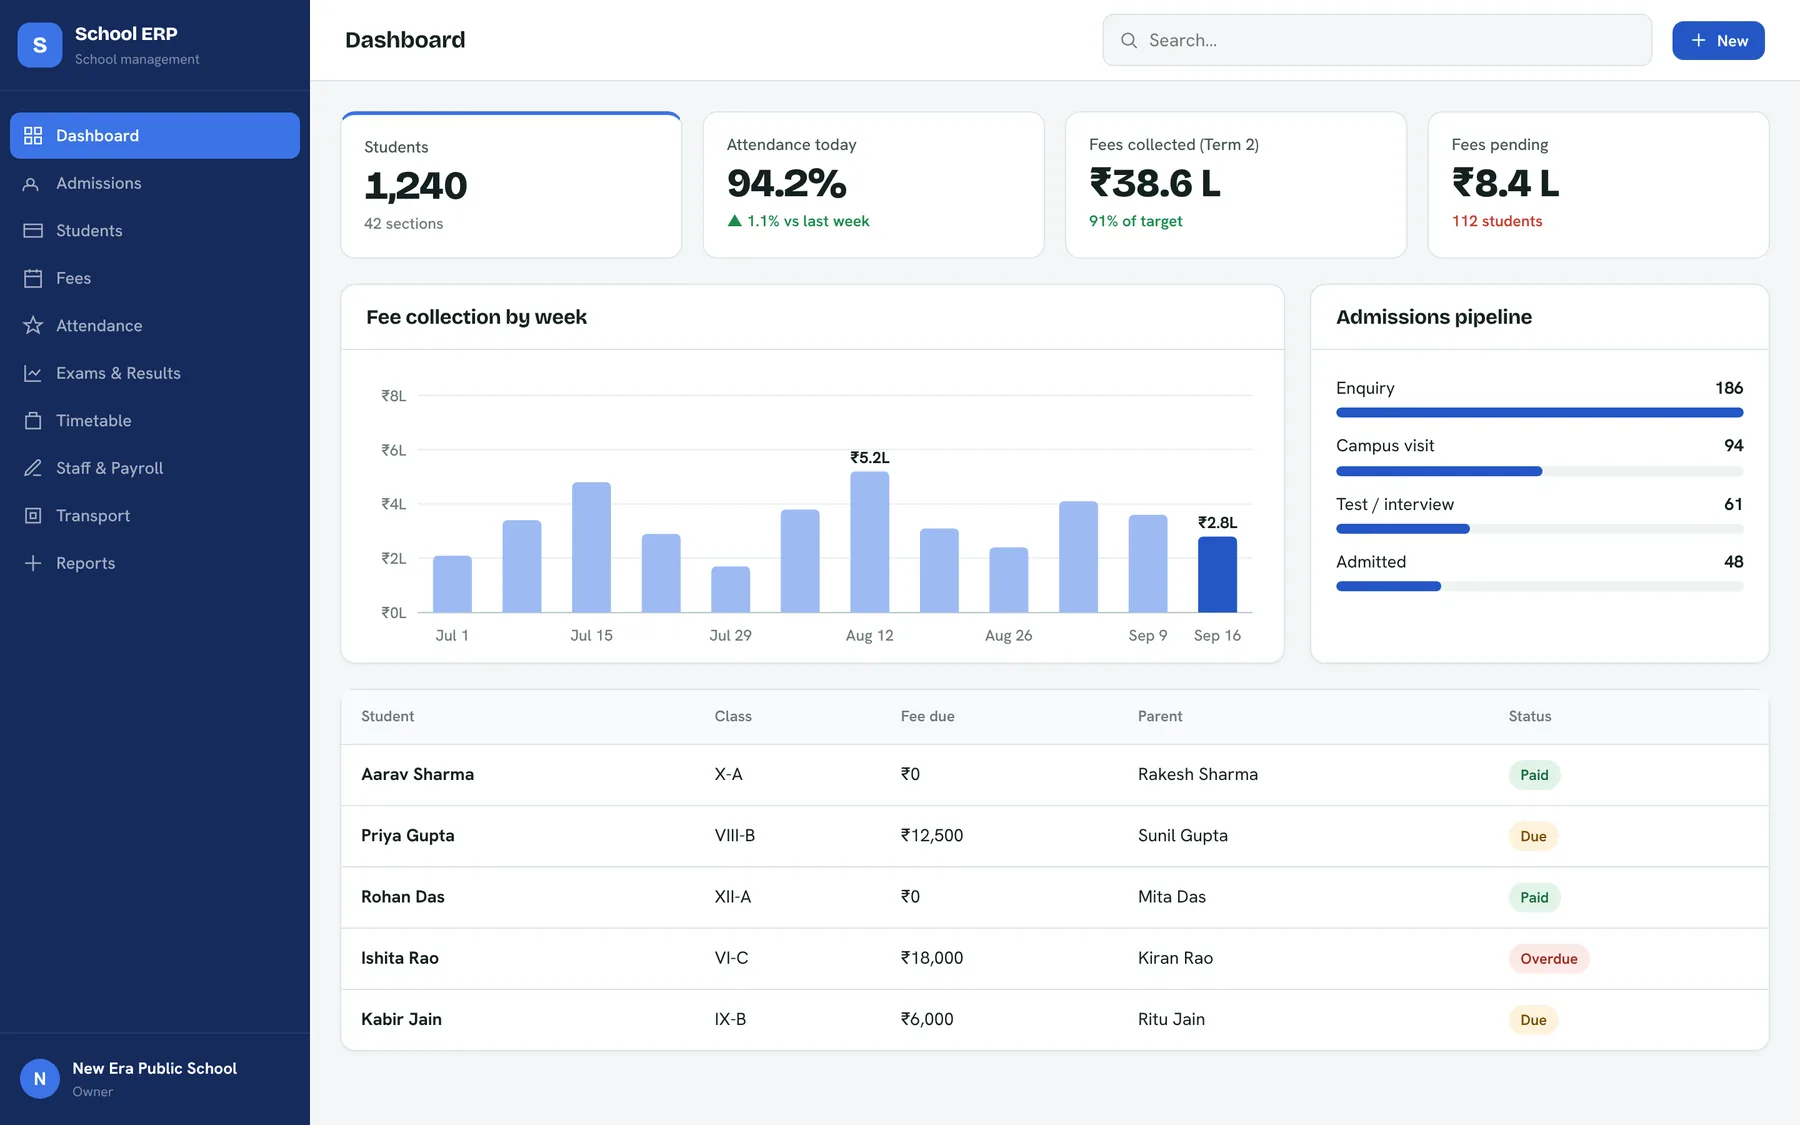
Task: Click the Admissions person icon
Action: [33, 183]
